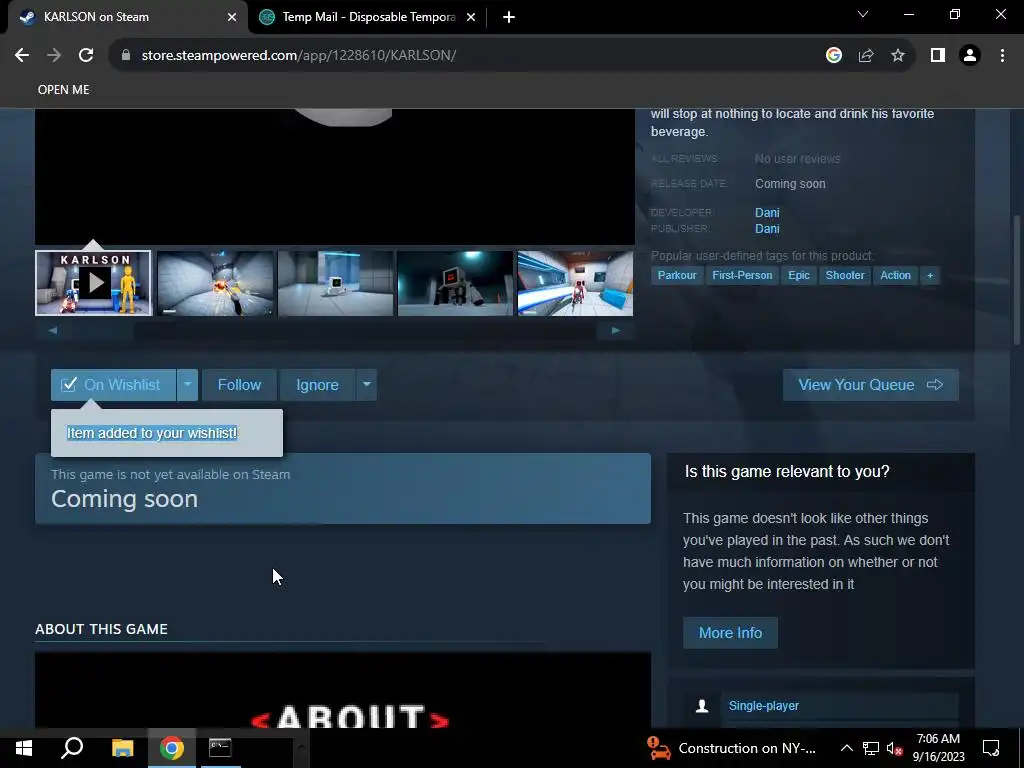Screen dimensions: 1024x768
Task: Expand the wishlist dropdown arrow
Action: [x=187, y=385]
